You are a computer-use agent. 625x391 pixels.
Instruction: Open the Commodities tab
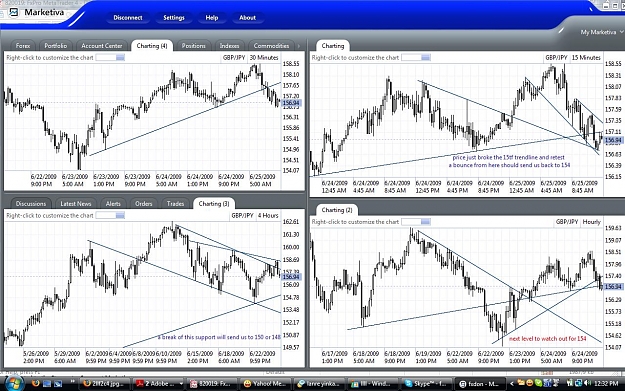pos(271,46)
